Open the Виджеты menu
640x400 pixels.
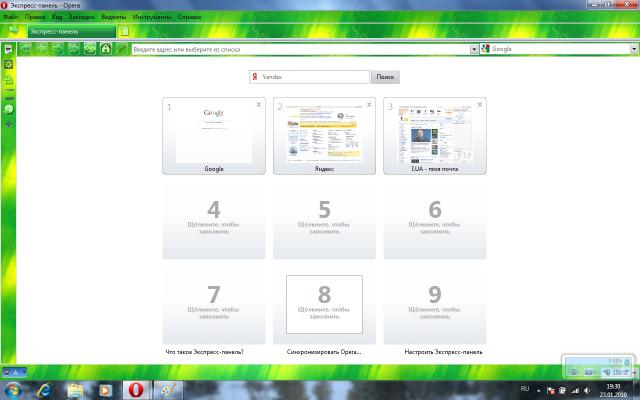(x=113, y=17)
